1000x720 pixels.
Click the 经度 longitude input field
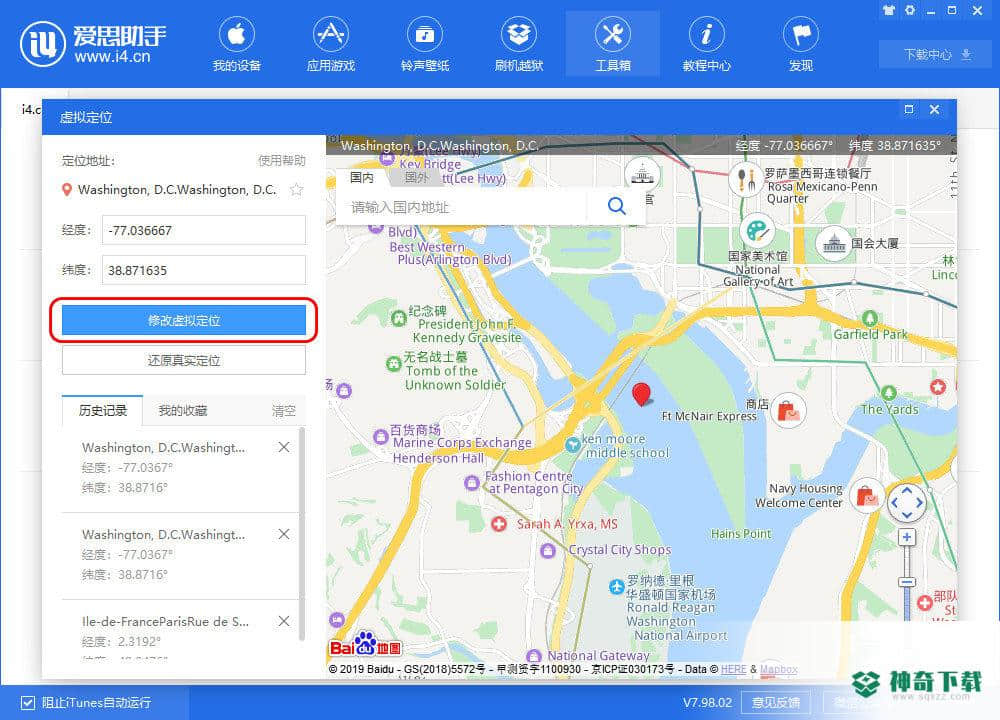(x=203, y=230)
